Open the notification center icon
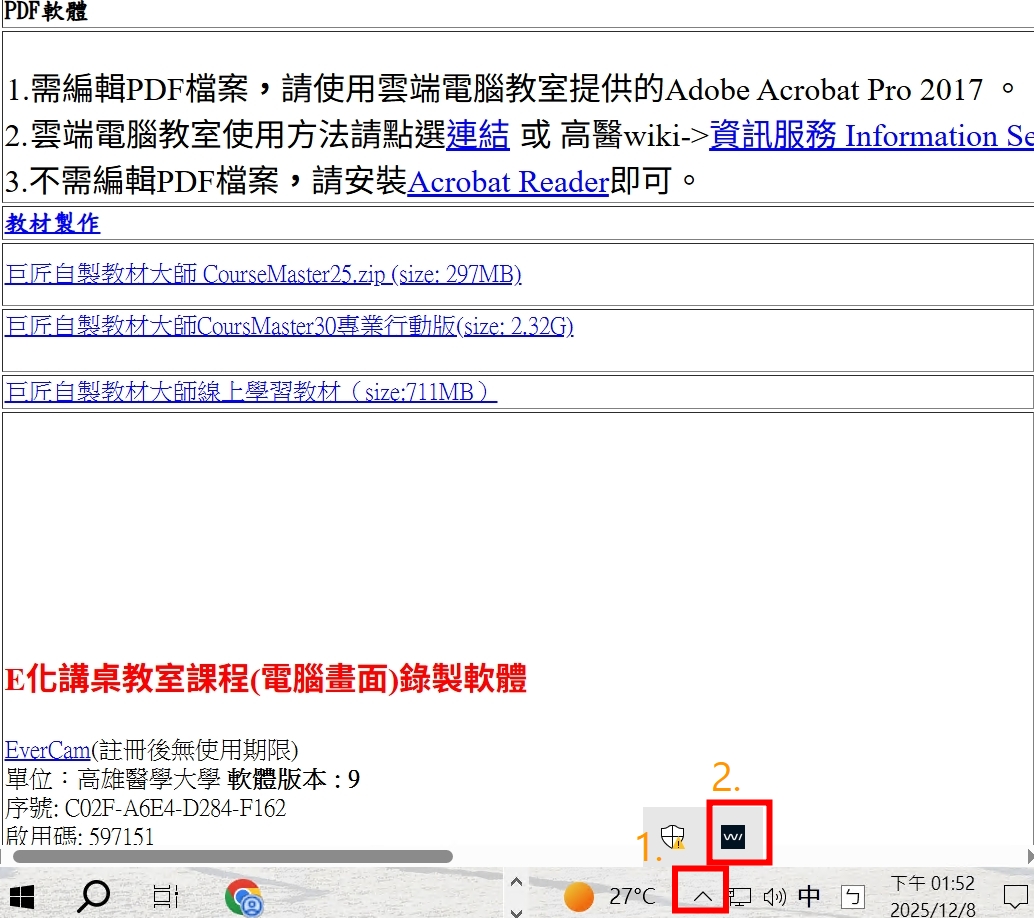Image resolution: width=1034 pixels, height=918 pixels. click(x=1014, y=896)
